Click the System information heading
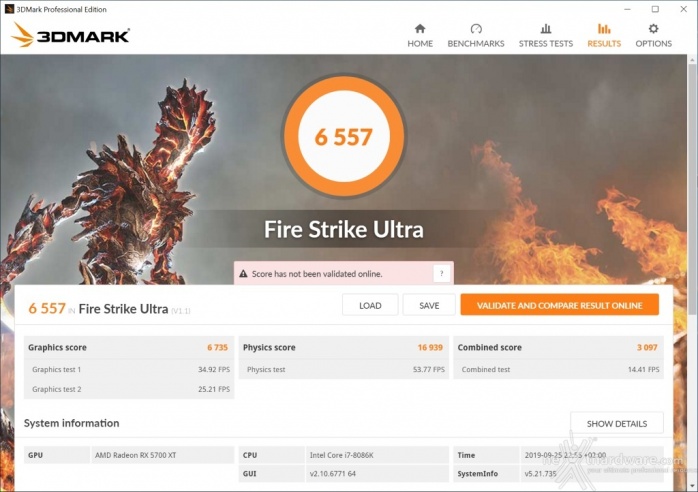The width and height of the screenshot is (698, 492). point(71,423)
